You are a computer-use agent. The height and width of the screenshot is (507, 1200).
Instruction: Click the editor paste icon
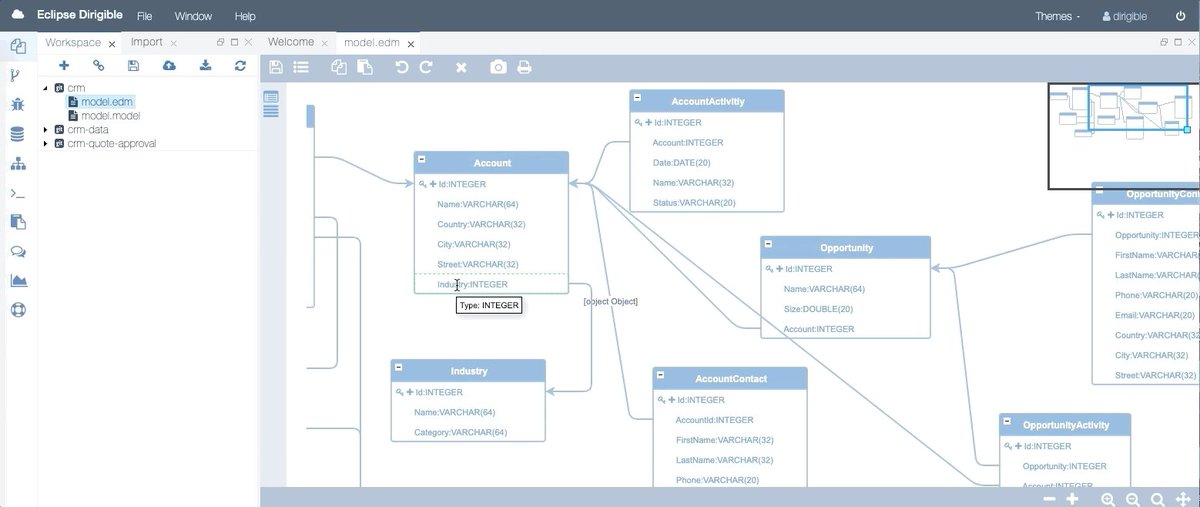tap(365, 67)
